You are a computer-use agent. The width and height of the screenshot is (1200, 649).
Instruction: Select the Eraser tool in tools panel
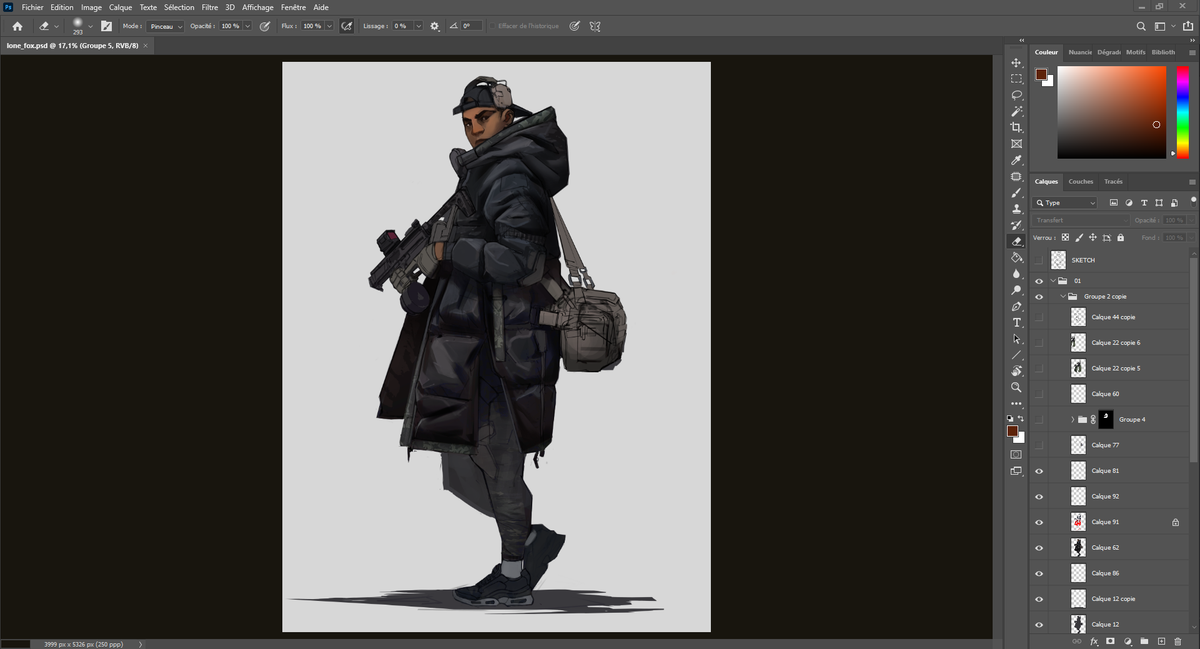(x=1017, y=241)
